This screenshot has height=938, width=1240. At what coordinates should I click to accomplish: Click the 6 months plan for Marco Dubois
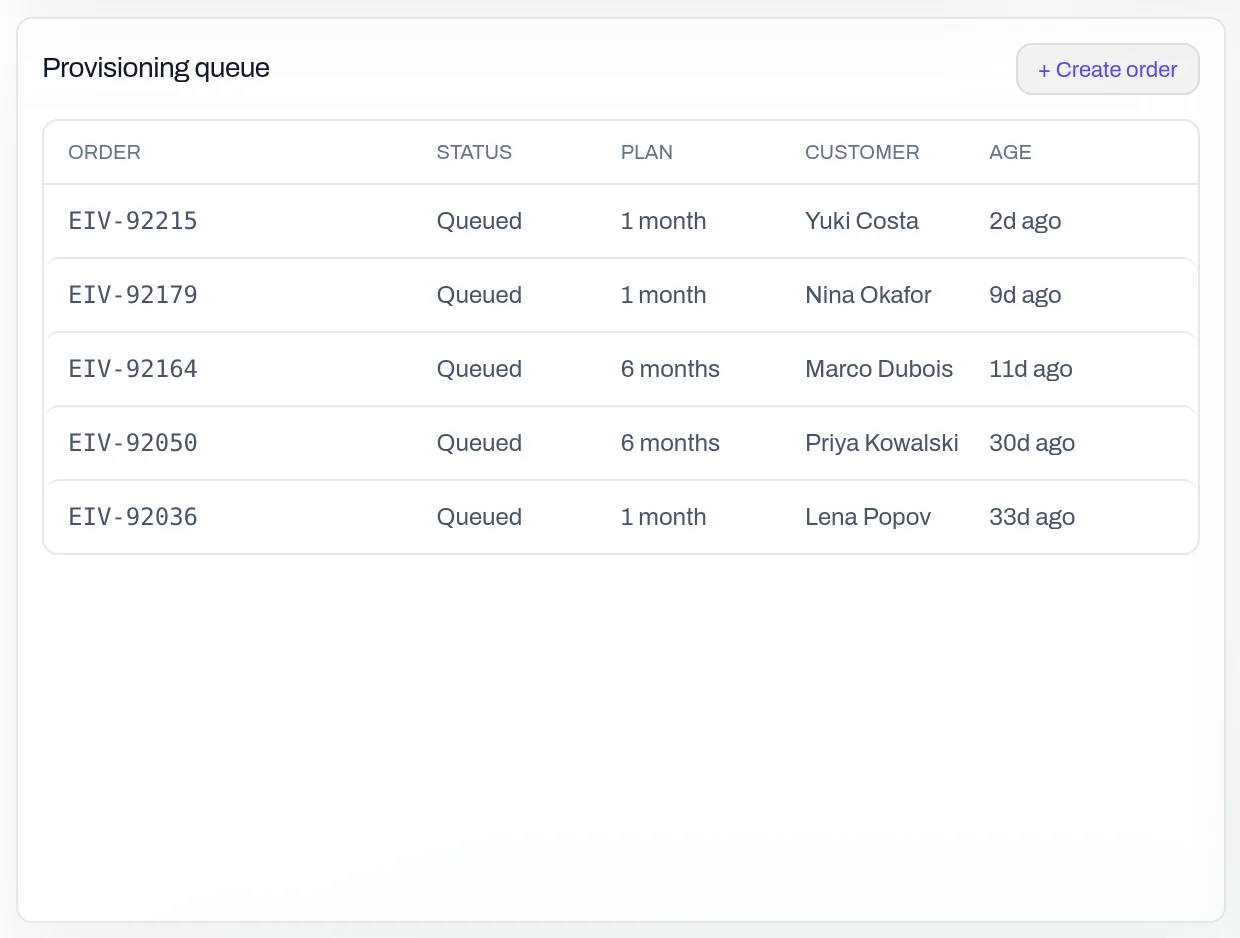click(670, 369)
